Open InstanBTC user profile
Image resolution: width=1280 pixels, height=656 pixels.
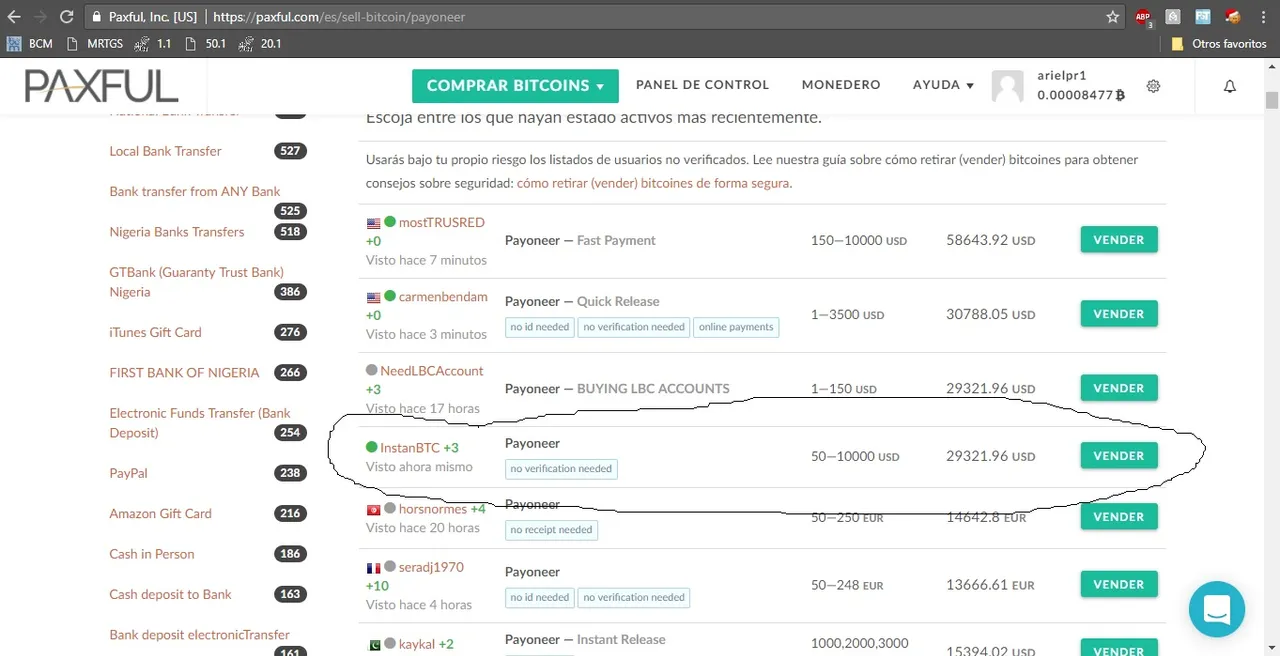coord(410,448)
